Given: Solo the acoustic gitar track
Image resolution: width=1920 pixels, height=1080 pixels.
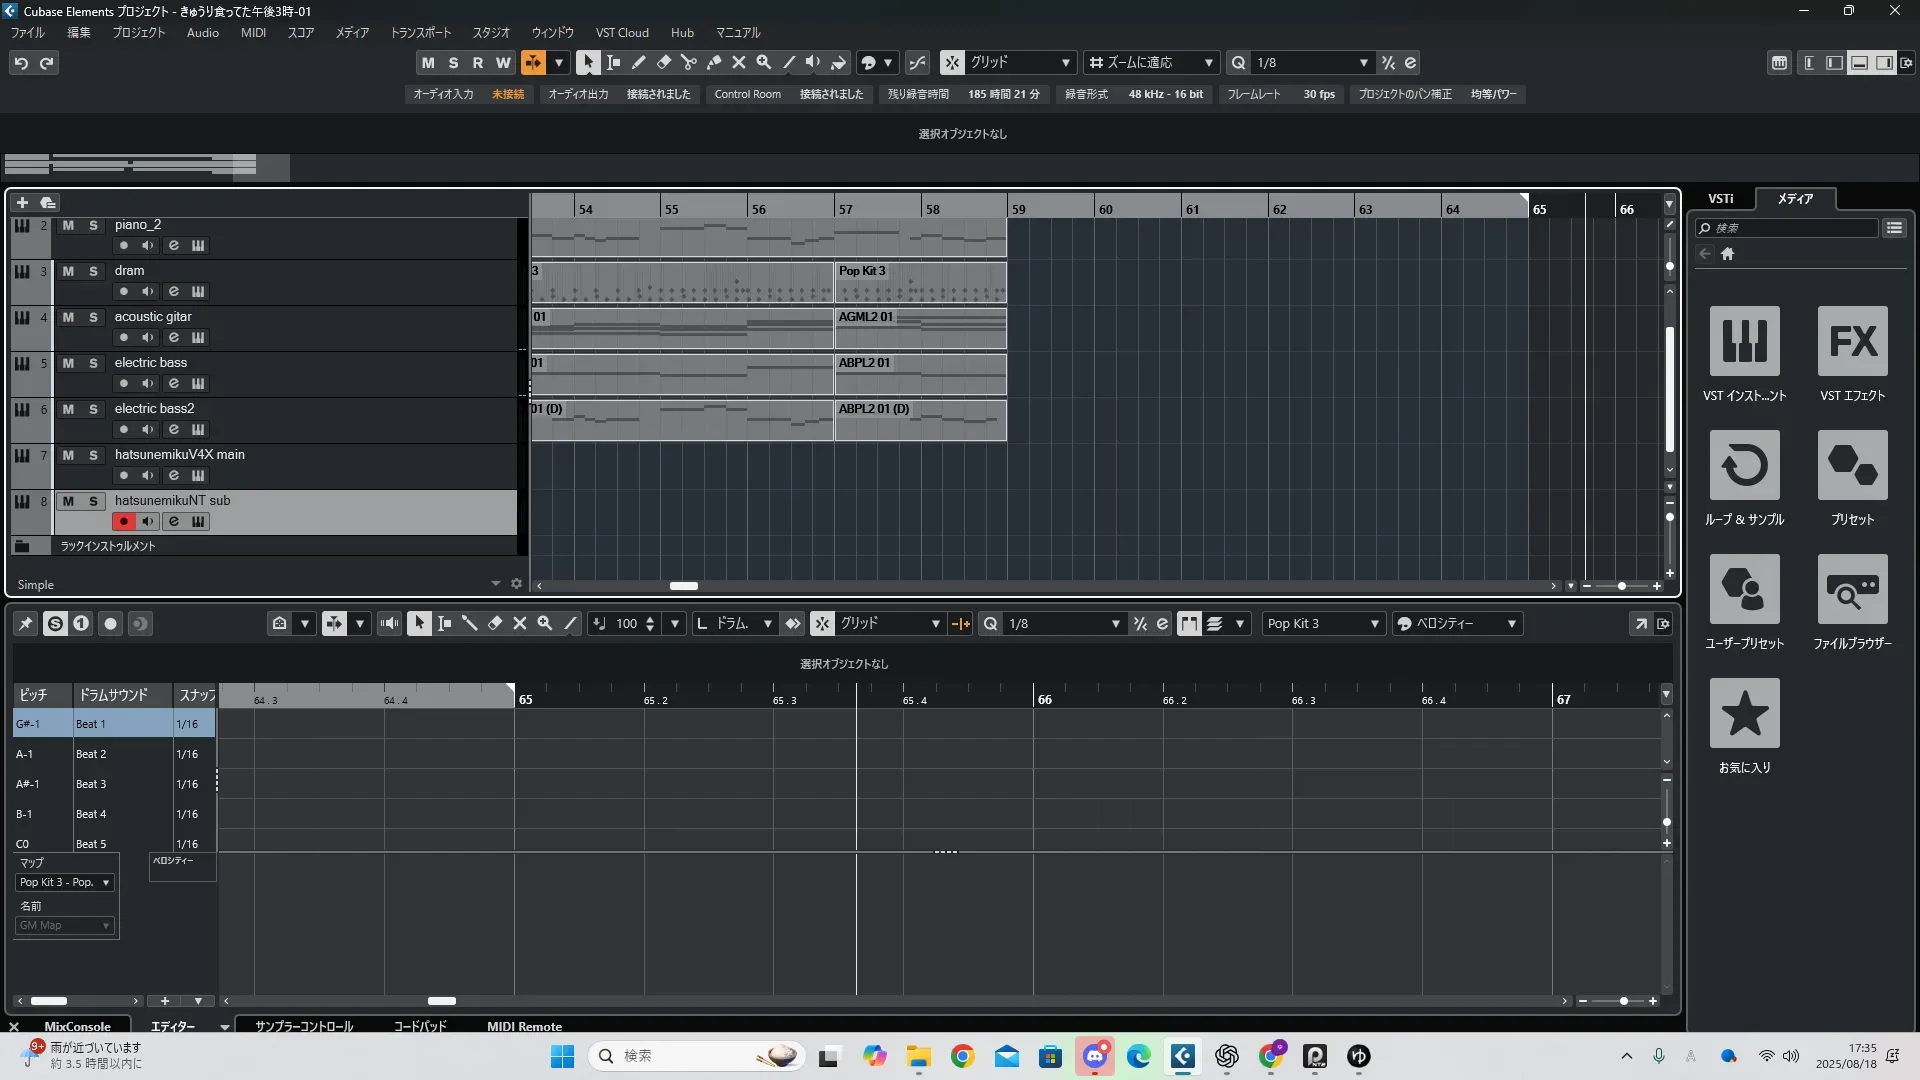Looking at the screenshot, I should coord(93,317).
